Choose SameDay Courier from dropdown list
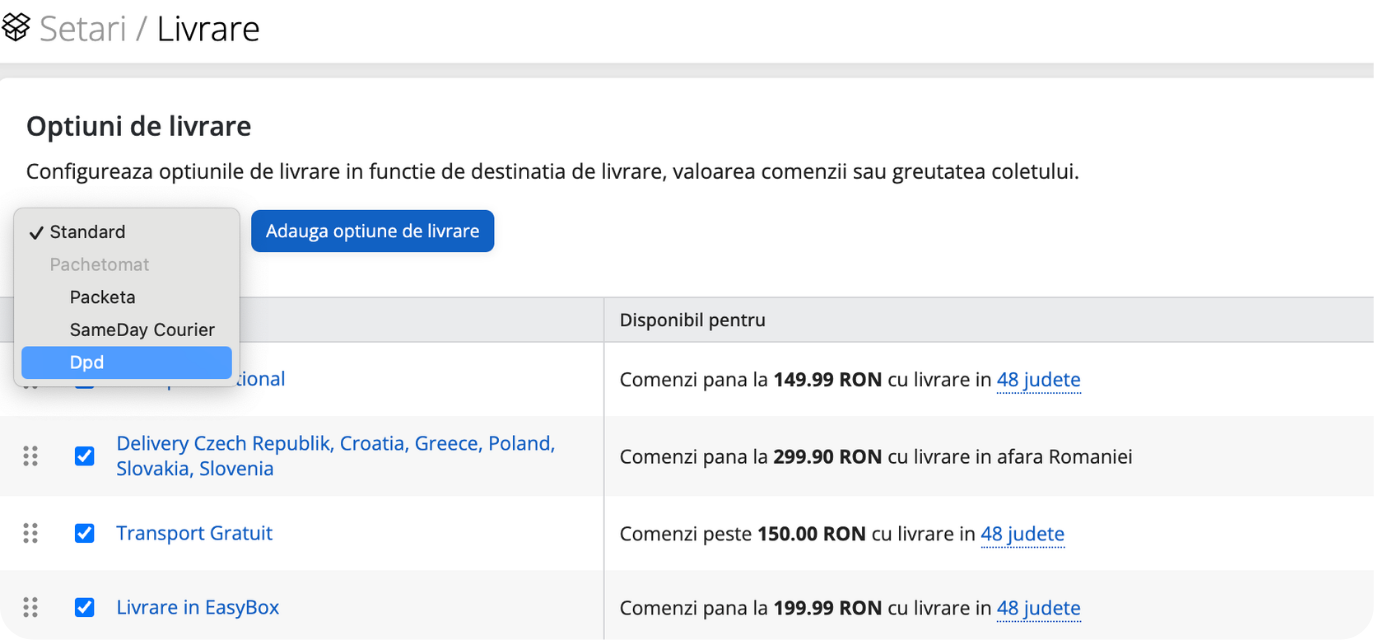The height and width of the screenshot is (640, 1374). (x=126, y=330)
